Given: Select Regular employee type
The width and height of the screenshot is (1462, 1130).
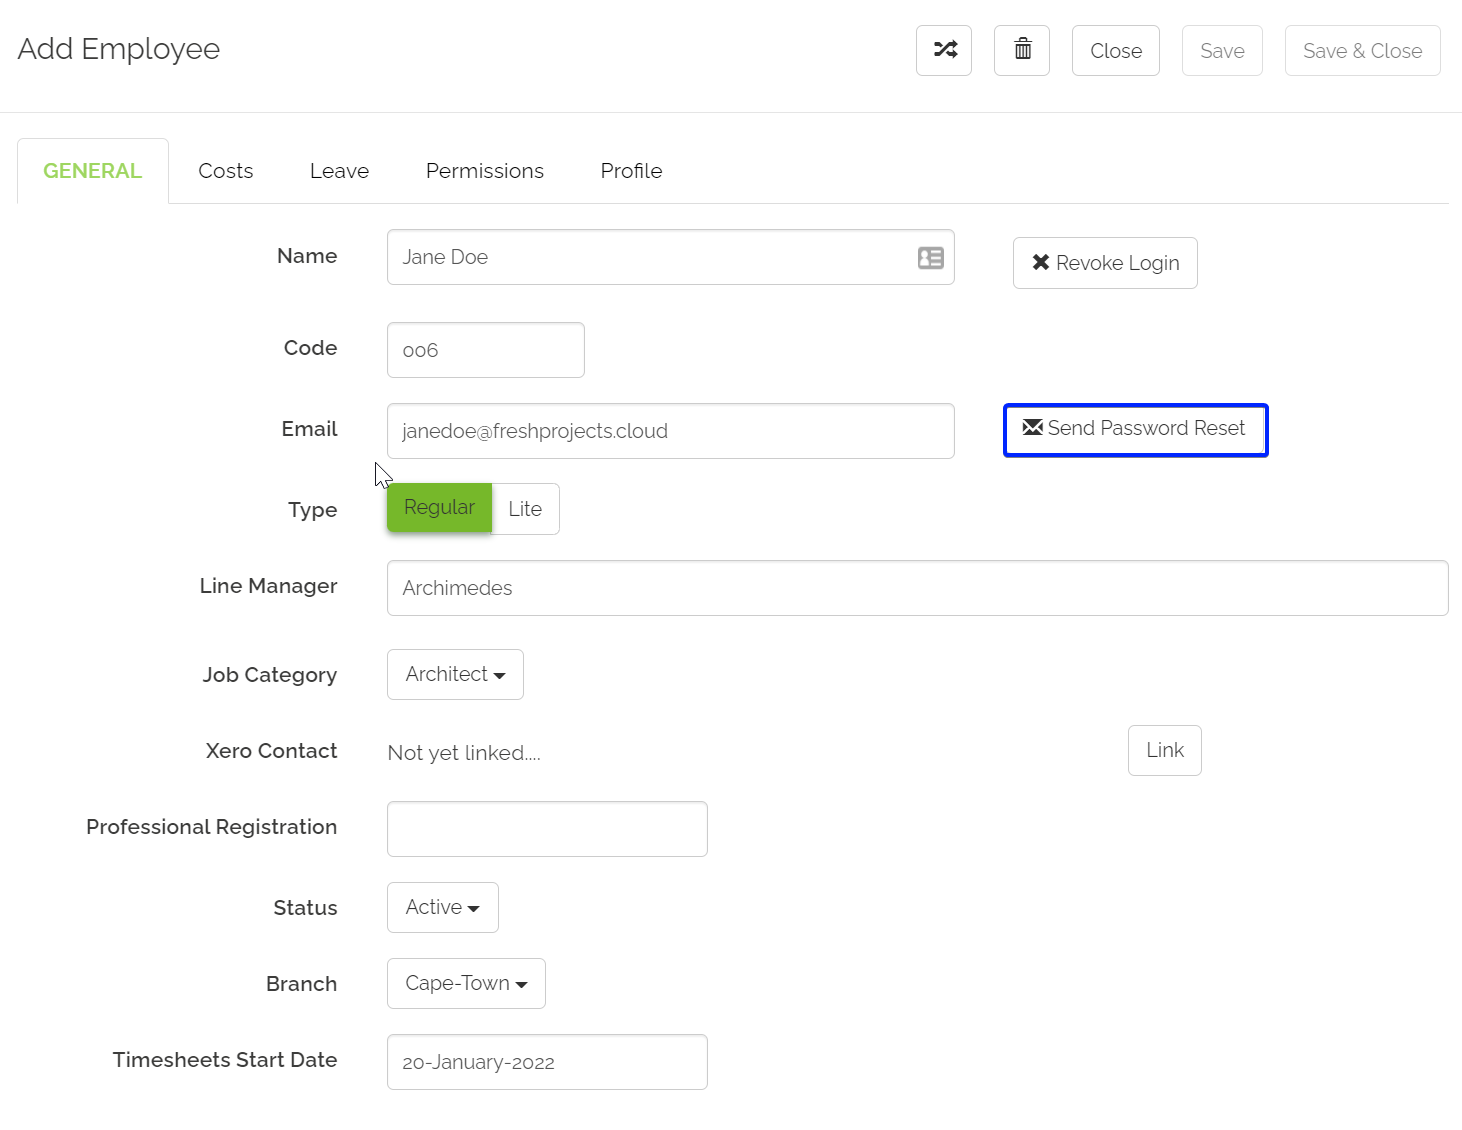Looking at the screenshot, I should [439, 508].
